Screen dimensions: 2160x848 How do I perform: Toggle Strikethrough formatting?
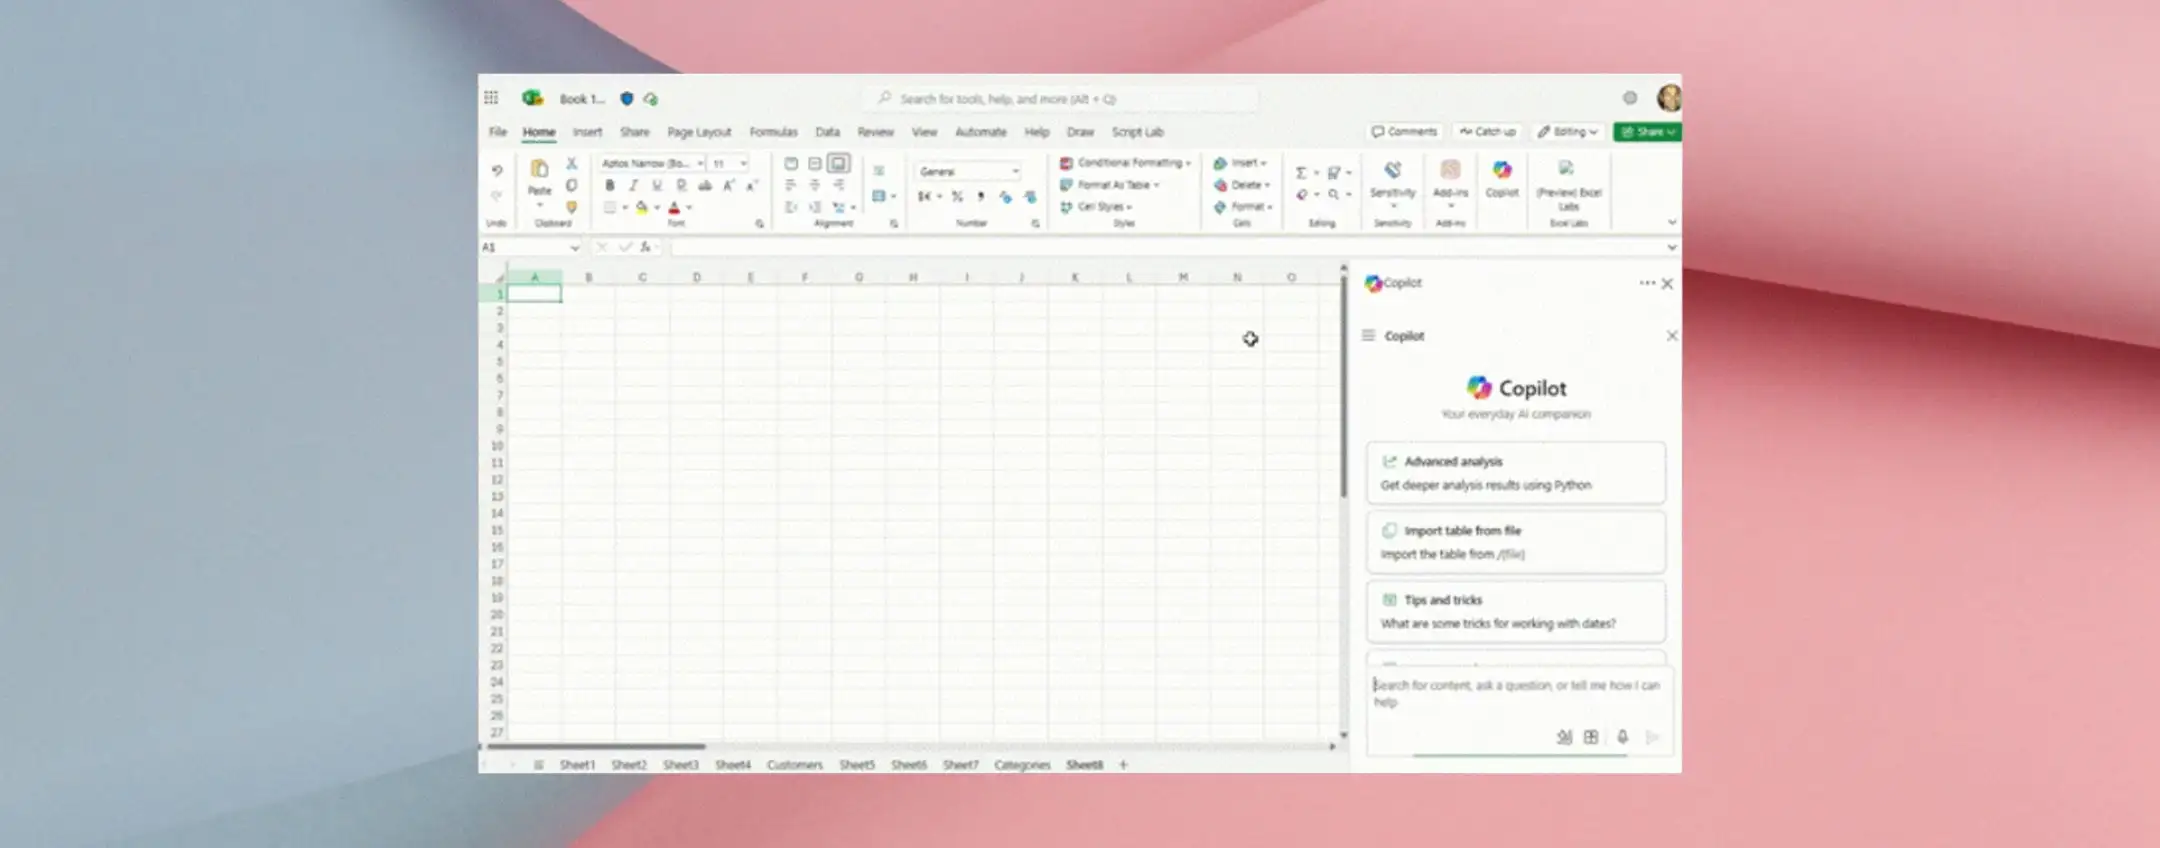pyautogui.click(x=705, y=185)
